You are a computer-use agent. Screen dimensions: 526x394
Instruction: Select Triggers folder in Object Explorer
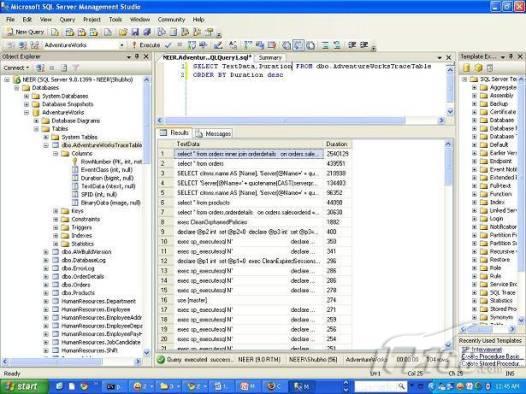pos(82,227)
